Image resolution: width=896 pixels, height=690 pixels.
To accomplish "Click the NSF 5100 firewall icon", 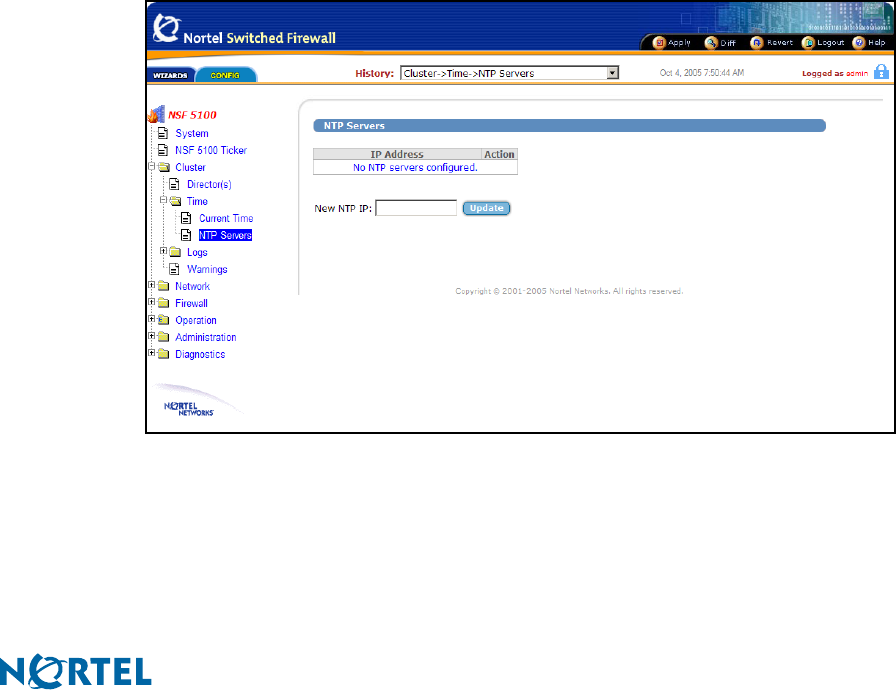I will pos(157,114).
